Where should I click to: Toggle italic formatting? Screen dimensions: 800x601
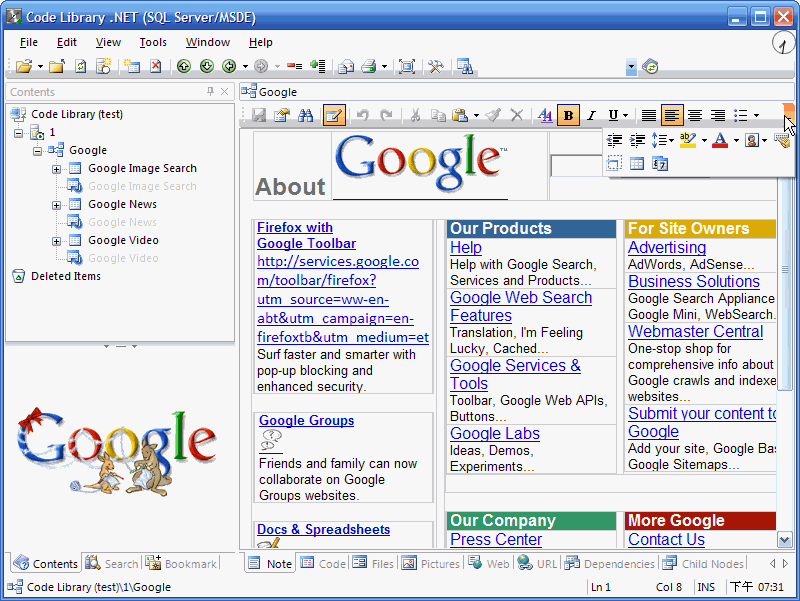(x=591, y=115)
